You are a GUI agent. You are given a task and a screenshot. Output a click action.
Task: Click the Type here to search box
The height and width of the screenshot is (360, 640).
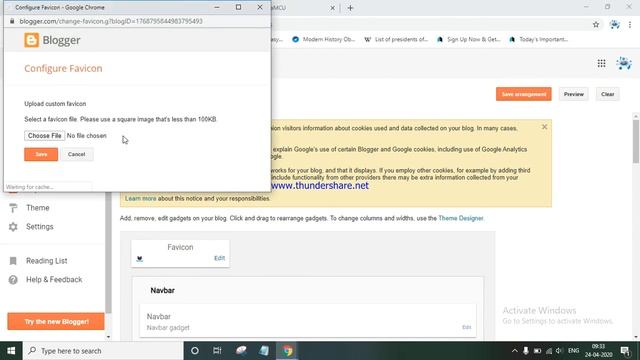click(102, 351)
